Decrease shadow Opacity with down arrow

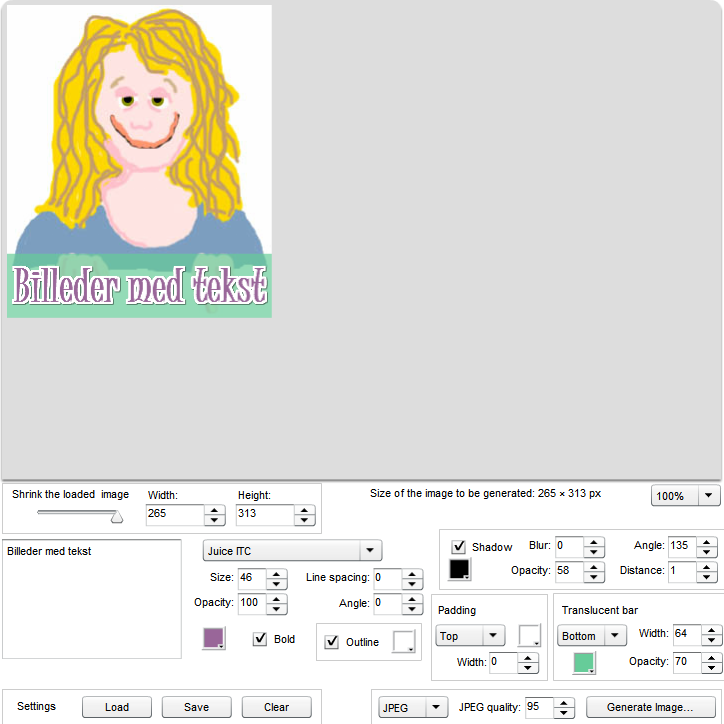click(594, 577)
